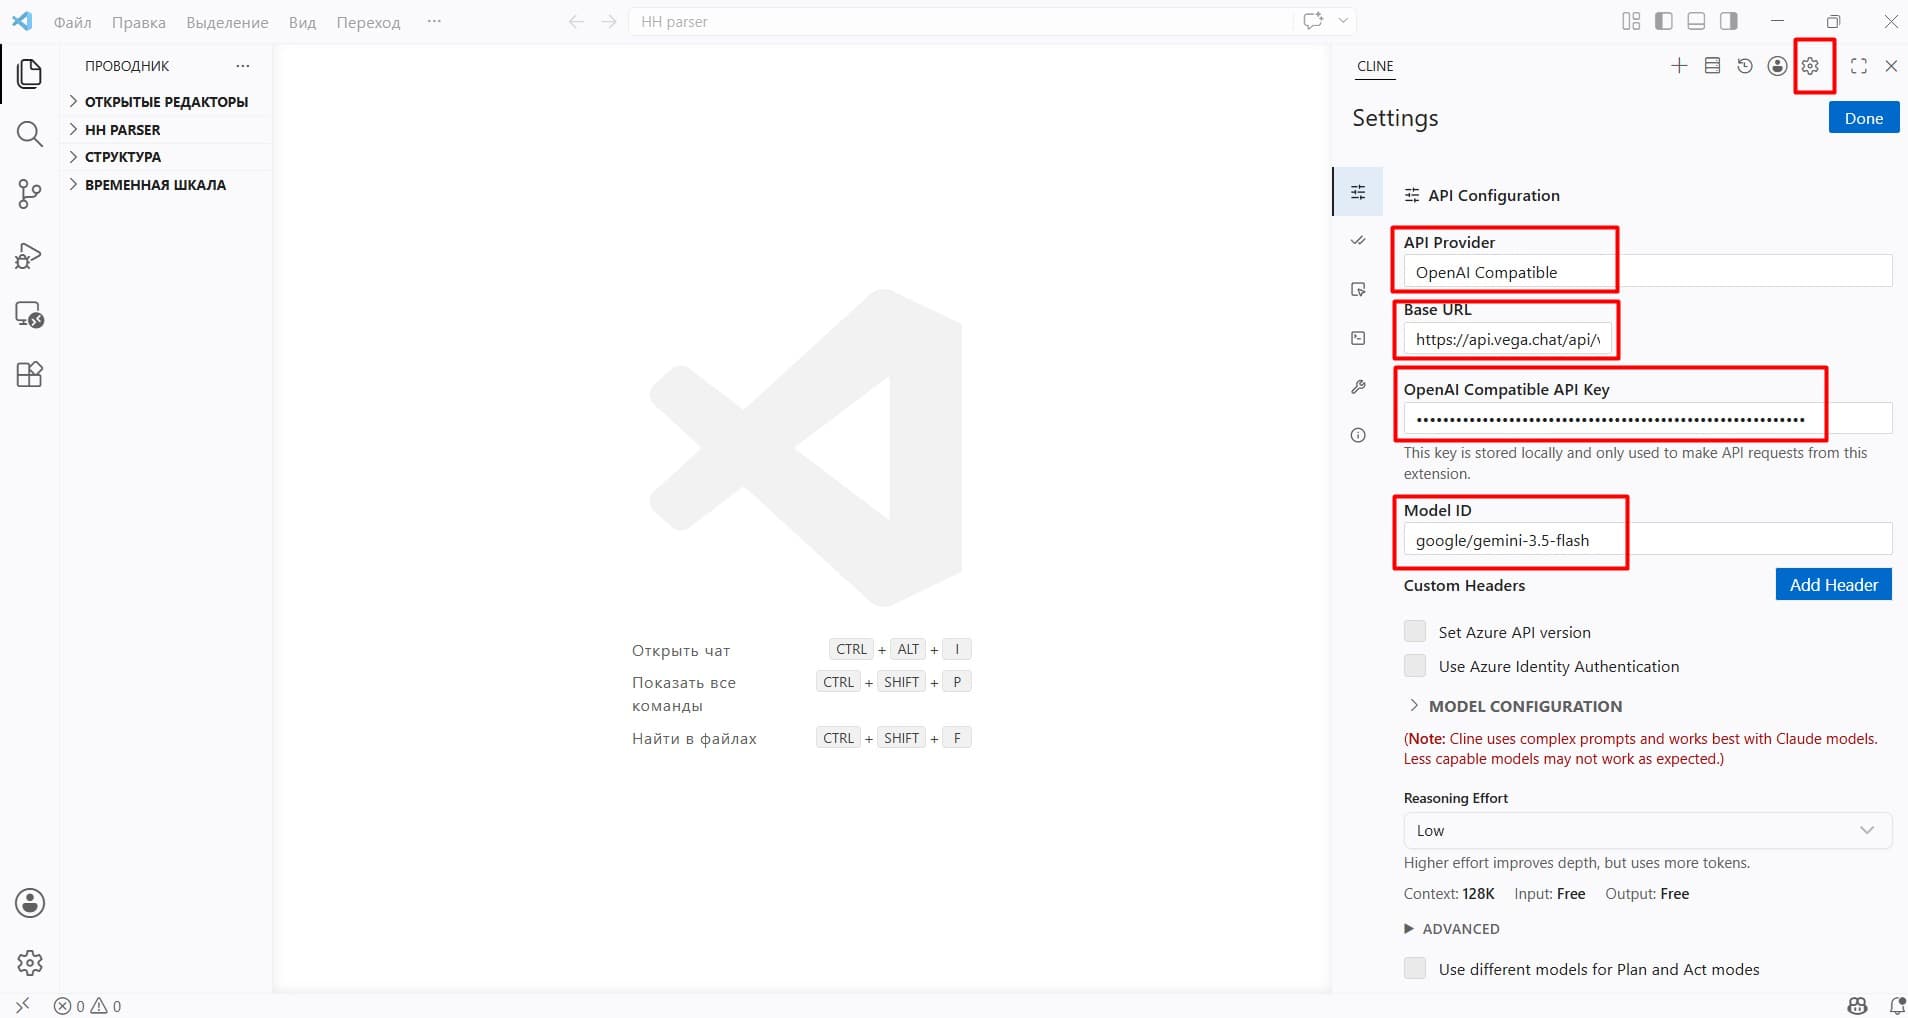Click the Done button
Screen dimensions: 1908x1018
(1863, 118)
